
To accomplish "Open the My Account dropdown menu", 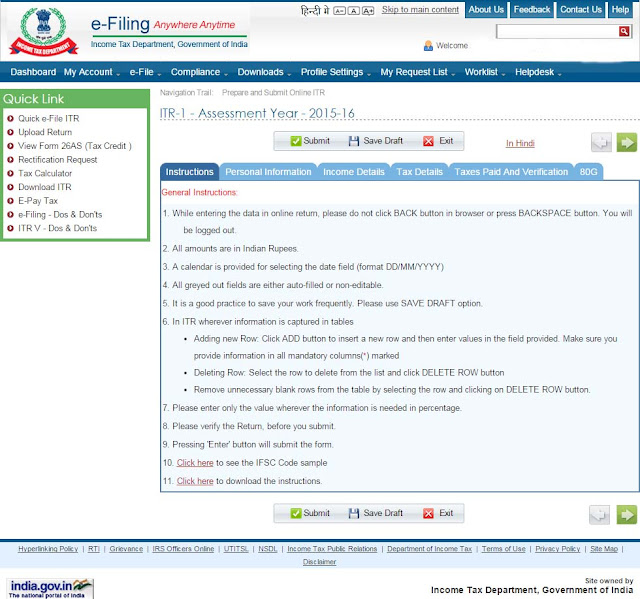I will (92, 72).
